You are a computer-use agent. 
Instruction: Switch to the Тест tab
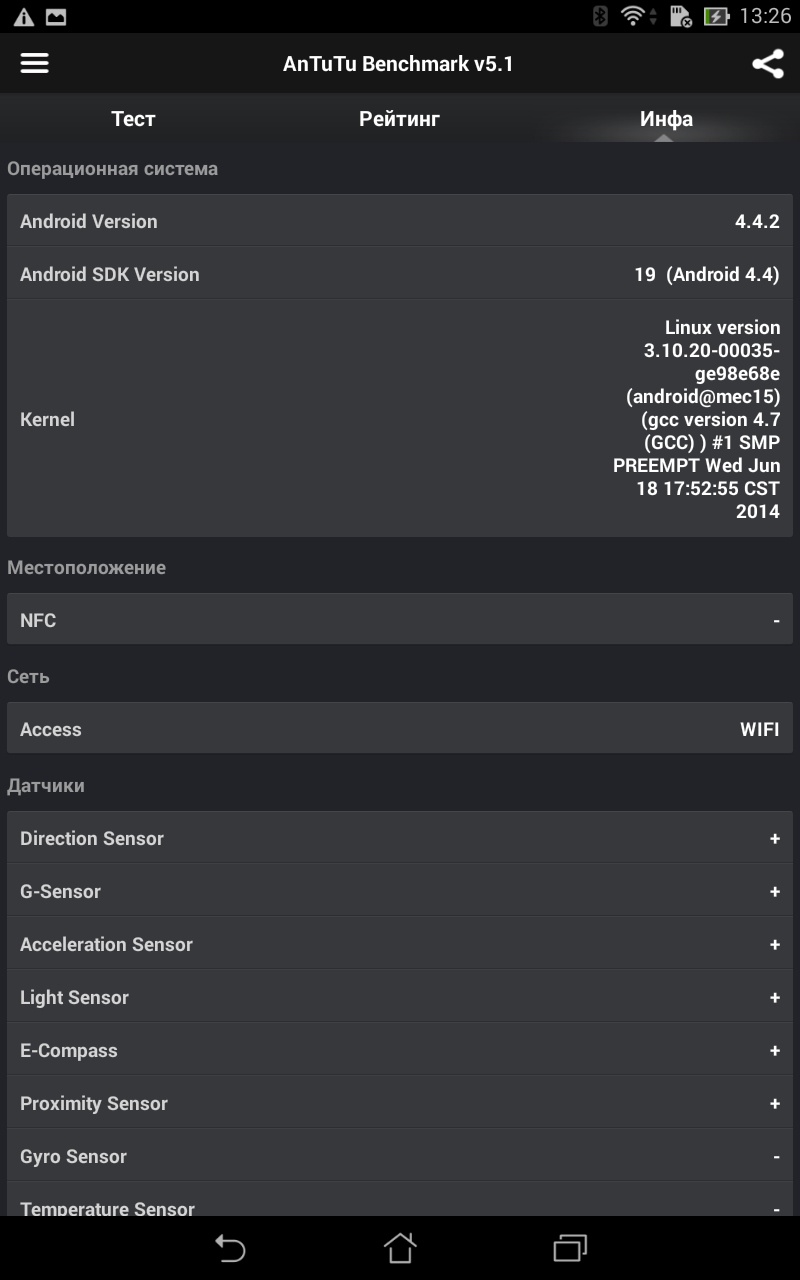coord(133,119)
